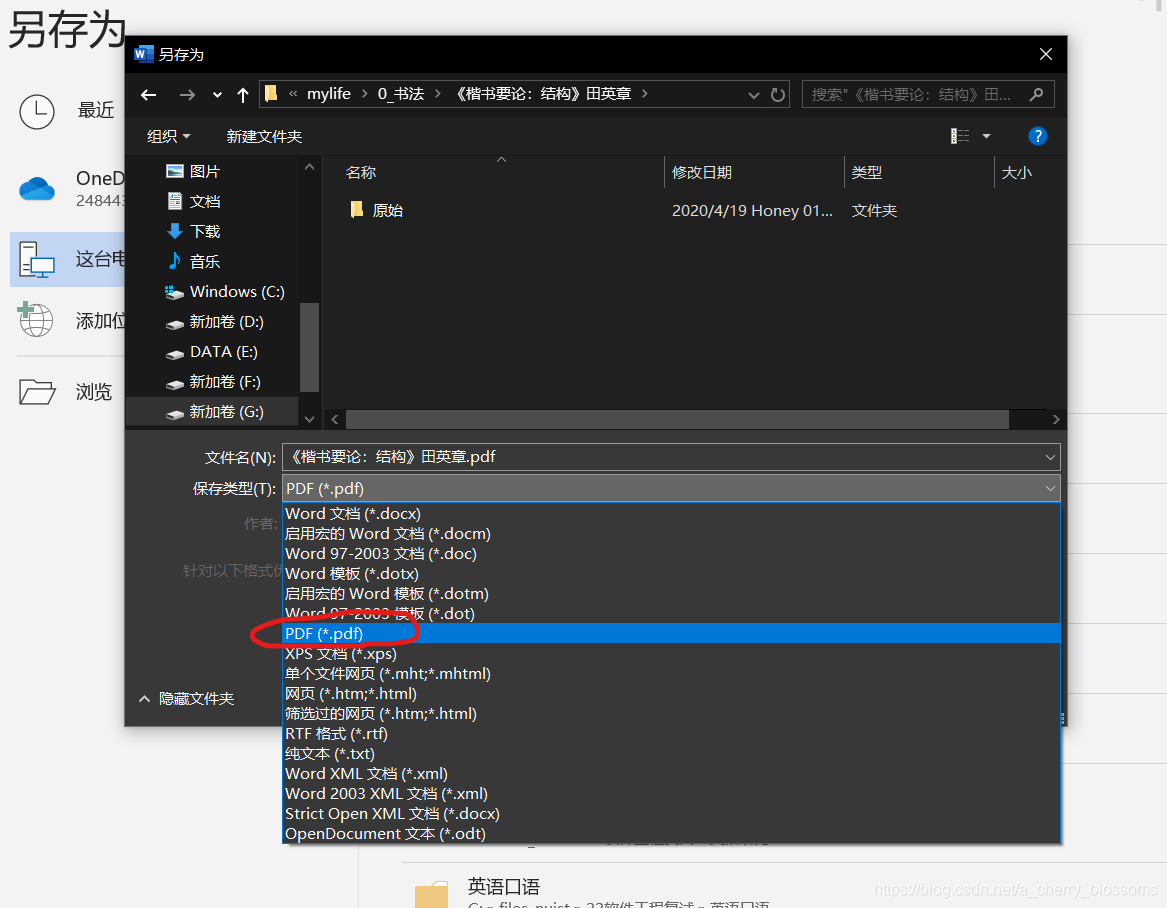The width and height of the screenshot is (1167, 908).
Task: Open 最近 in Word backstage
Action: coord(67,111)
